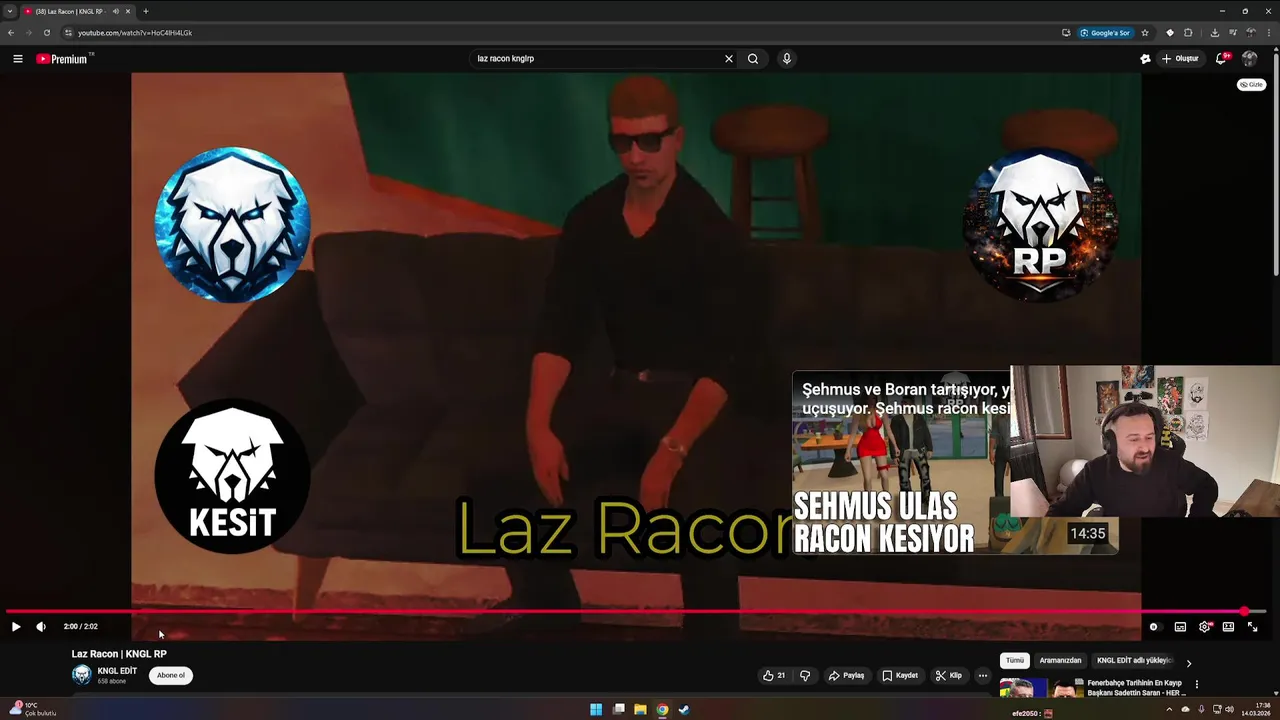The width and height of the screenshot is (1280, 720).
Task: Open the KNGL EDİT channel name link
Action: coord(117,671)
